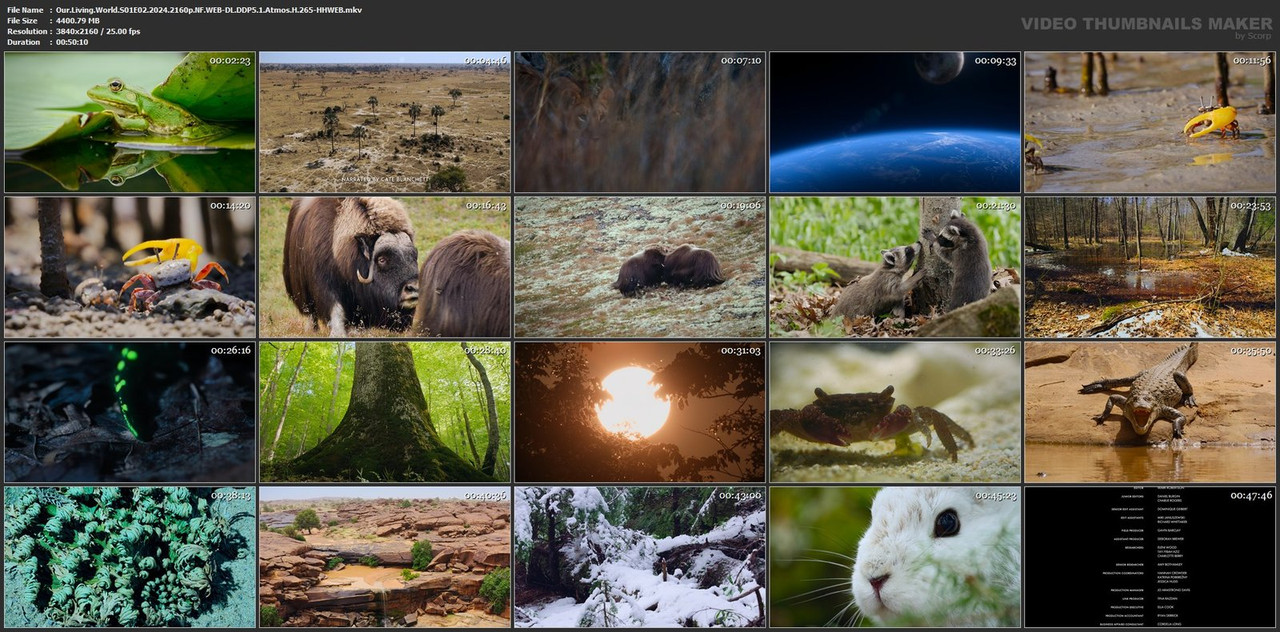Select the fiddler crab close-up thumbnail at 00:14:20

click(x=130, y=267)
